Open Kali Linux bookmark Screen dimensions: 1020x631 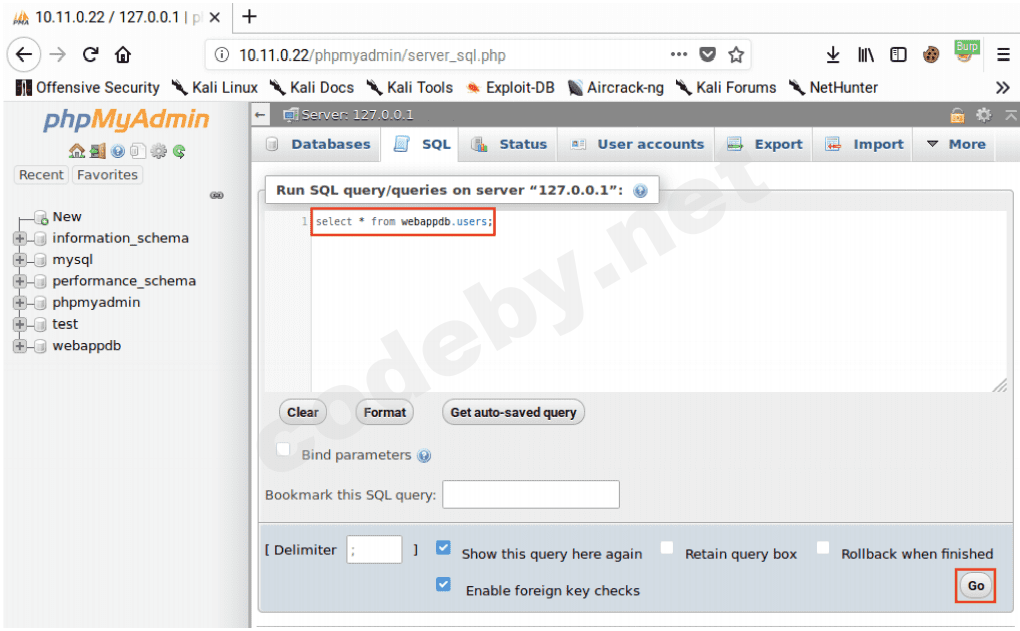click(x=215, y=87)
